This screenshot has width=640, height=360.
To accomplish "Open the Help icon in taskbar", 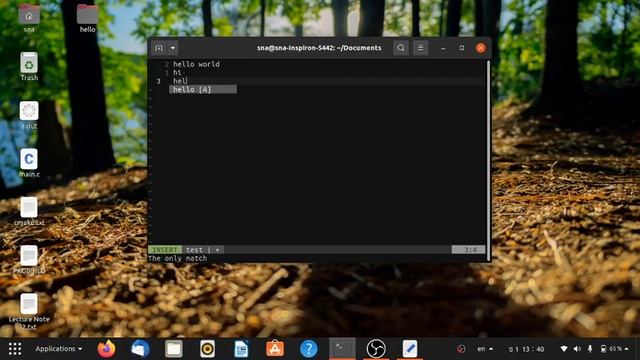I will point(309,349).
